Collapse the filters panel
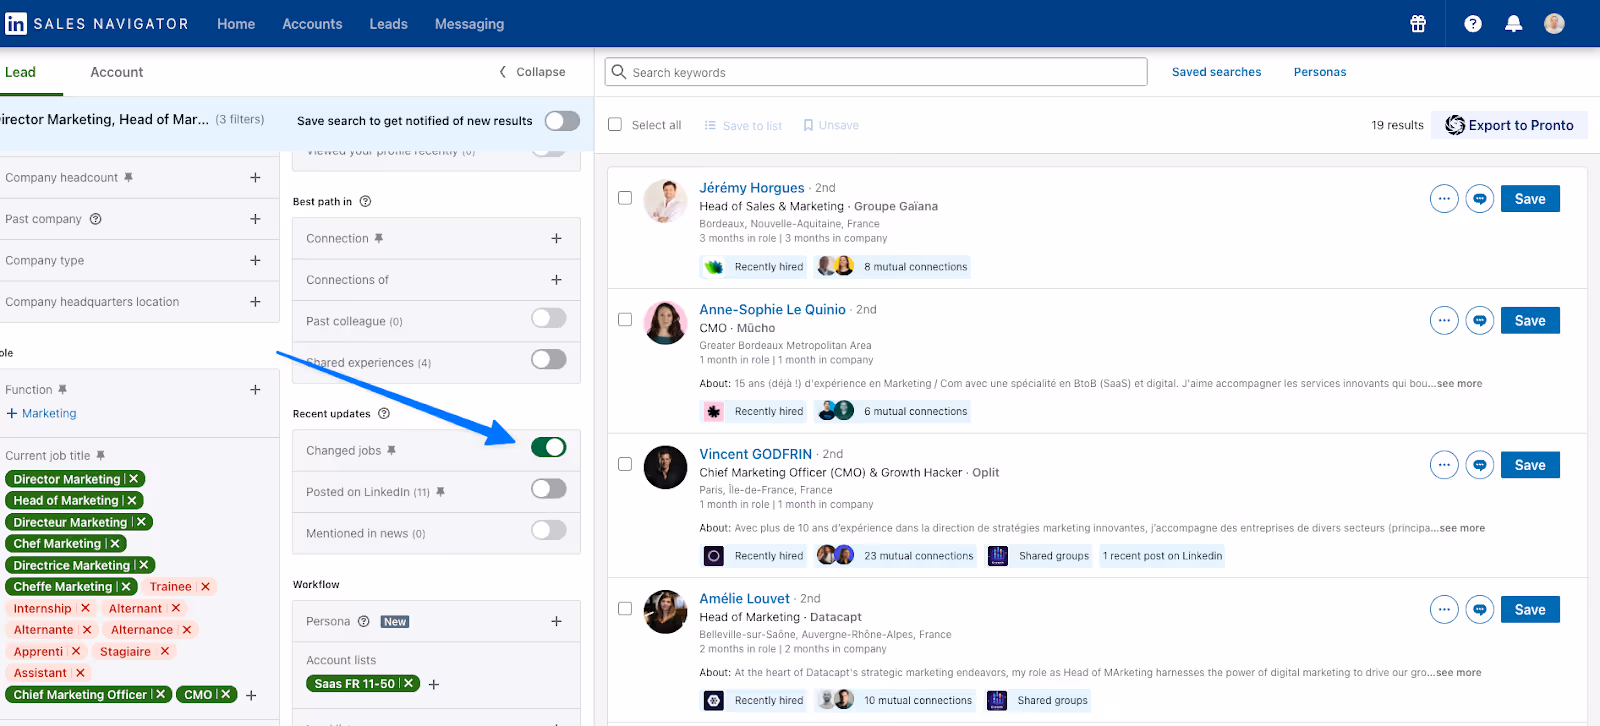This screenshot has width=1600, height=726. (x=532, y=72)
